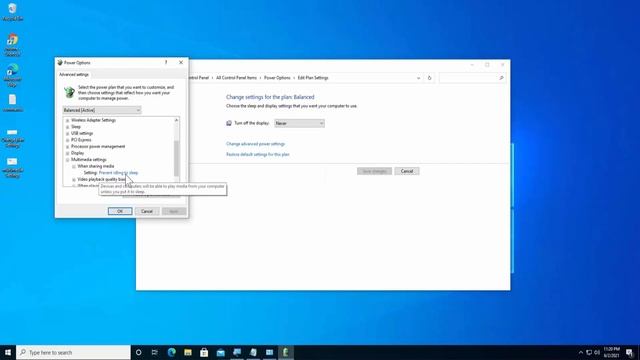This screenshot has width=640, height=360.
Task: Click the taskbar clock and date
Action: click(x=611, y=353)
